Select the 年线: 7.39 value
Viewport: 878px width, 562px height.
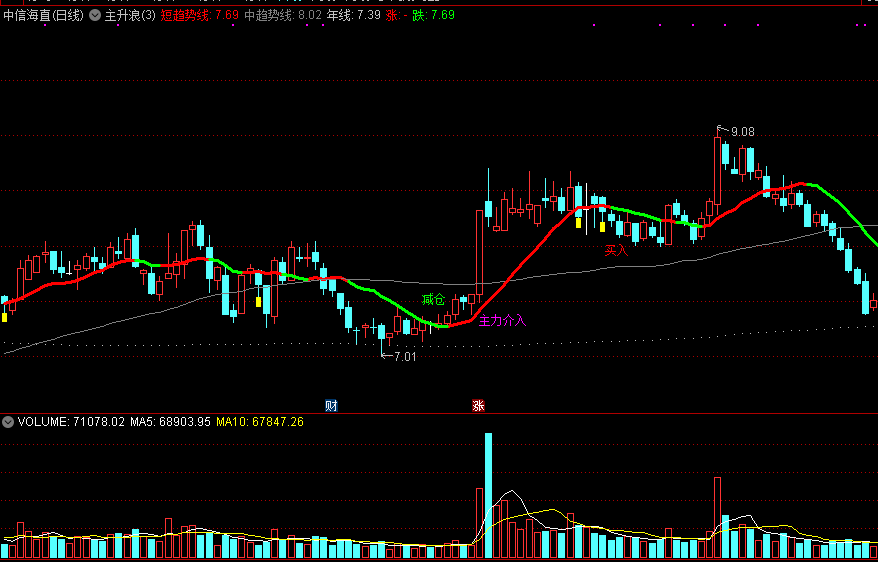tap(354, 16)
